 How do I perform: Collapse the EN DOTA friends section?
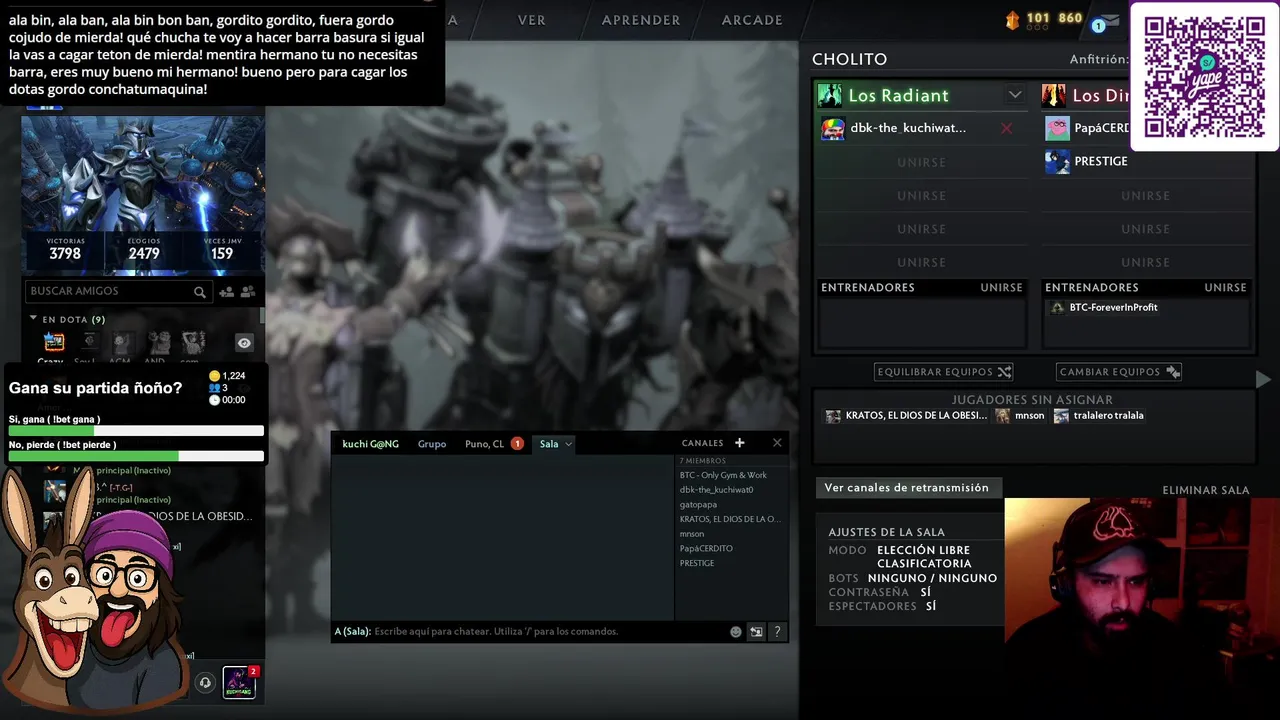coord(33,319)
